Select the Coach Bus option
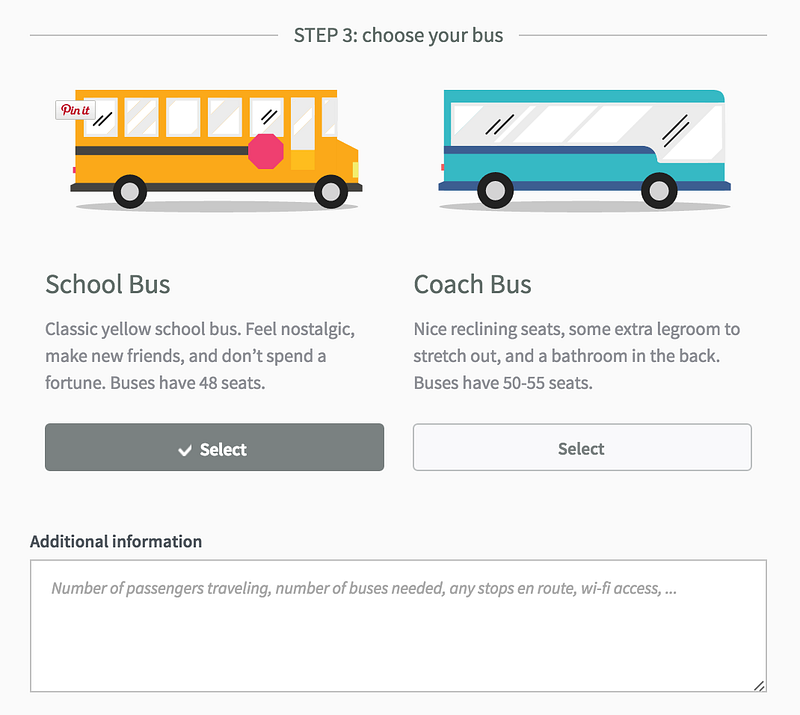 (x=582, y=447)
